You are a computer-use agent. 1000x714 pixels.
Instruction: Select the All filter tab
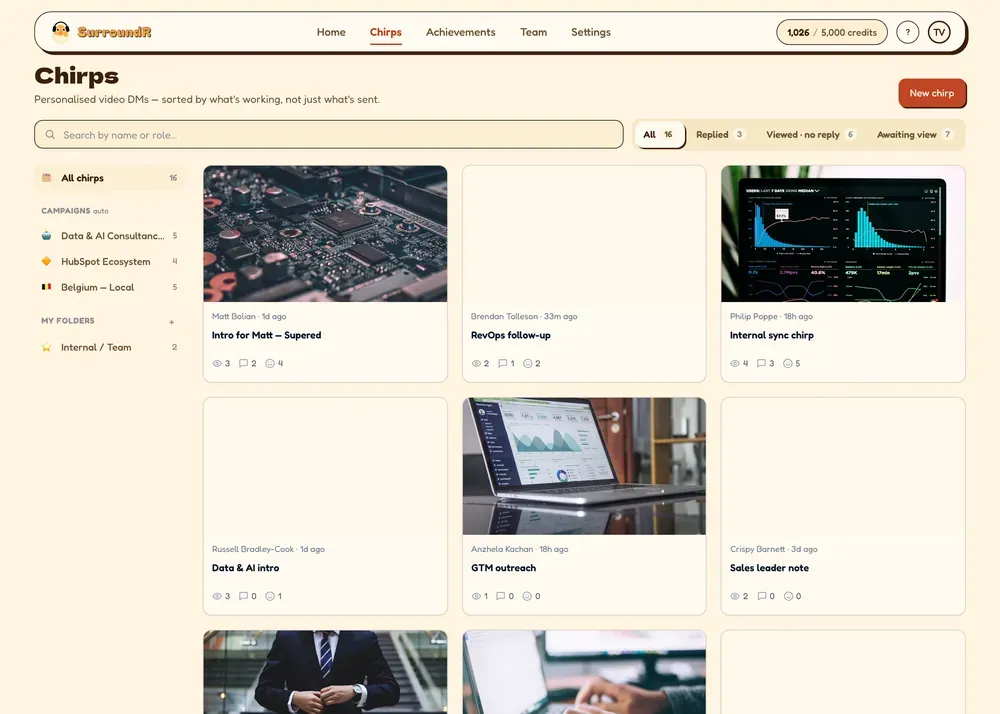(x=659, y=135)
